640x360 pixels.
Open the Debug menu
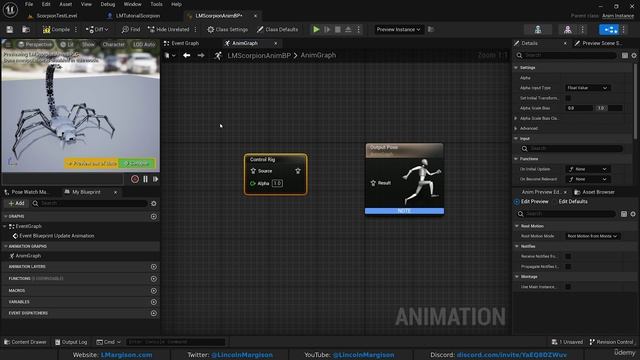(108, 4)
